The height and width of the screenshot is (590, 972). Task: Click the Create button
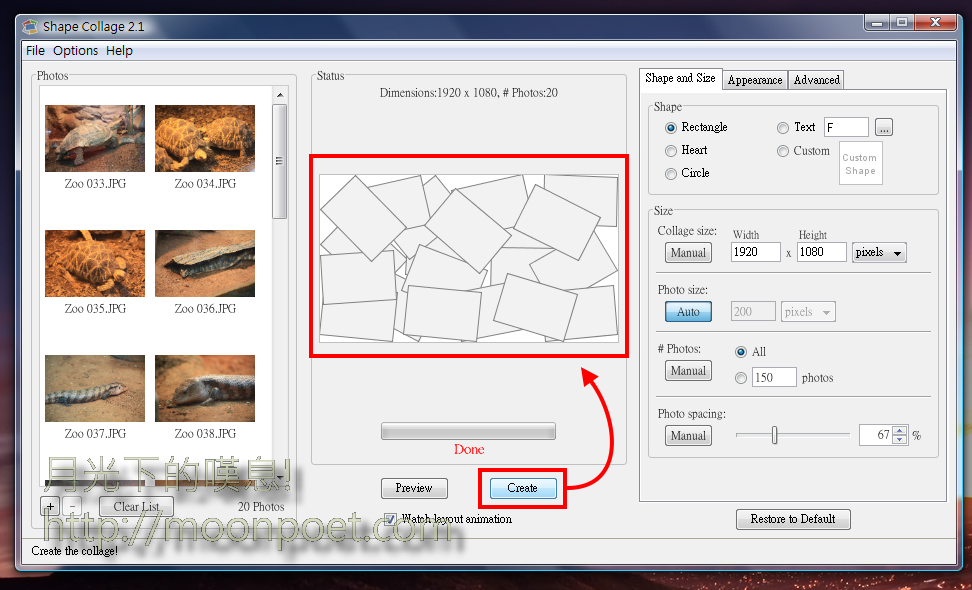point(522,488)
